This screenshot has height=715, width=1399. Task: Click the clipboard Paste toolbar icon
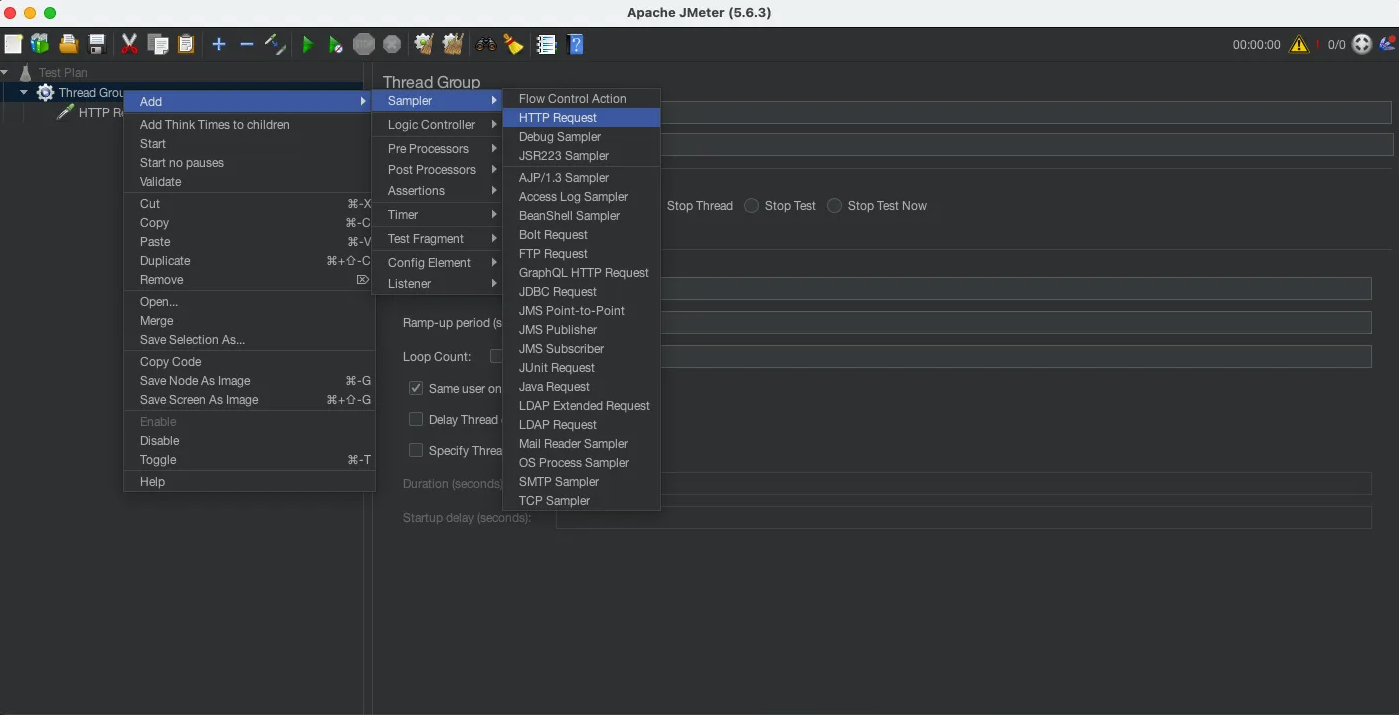pos(186,44)
